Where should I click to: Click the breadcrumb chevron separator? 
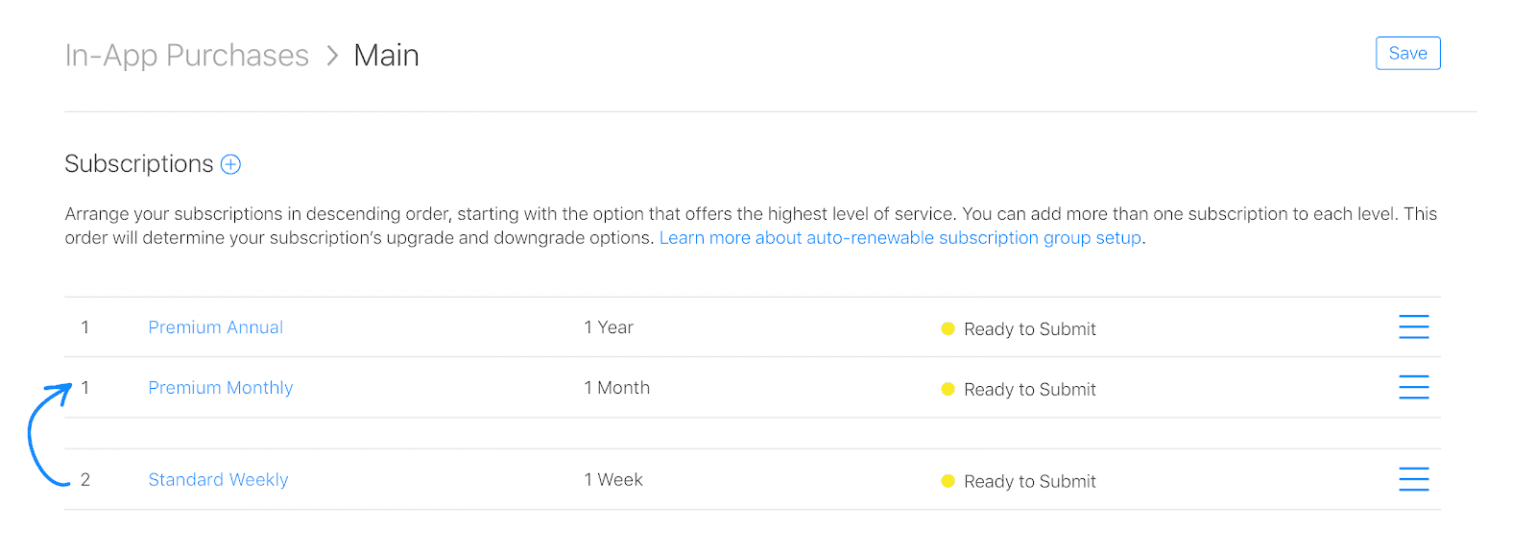[332, 56]
